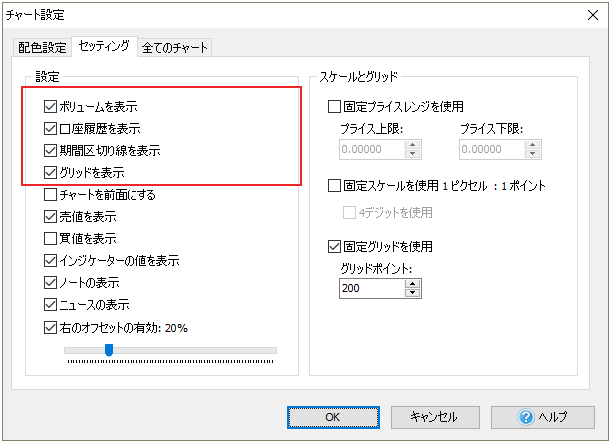This screenshot has height=445, width=614.
Task: Open the 全てのチャート tab
Action: pyautogui.click(x=176, y=48)
